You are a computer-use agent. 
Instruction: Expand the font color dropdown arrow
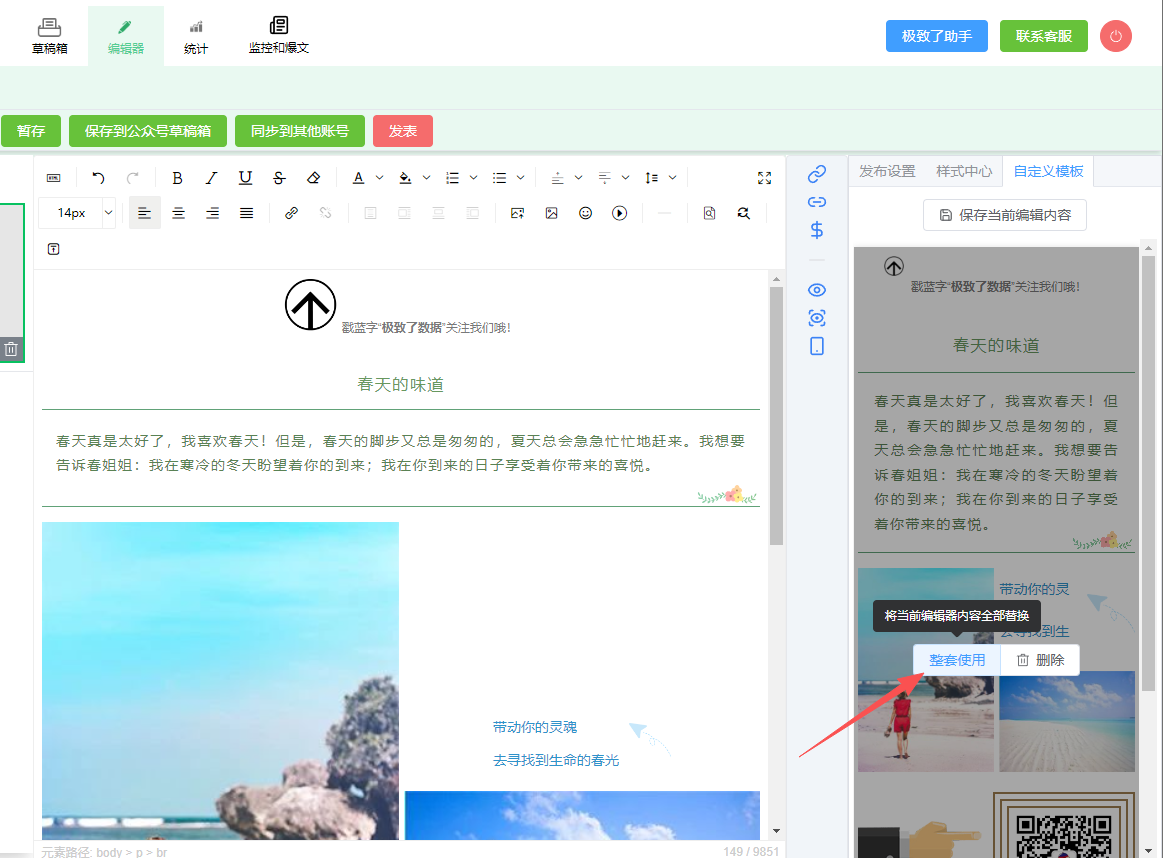[380, 178]
